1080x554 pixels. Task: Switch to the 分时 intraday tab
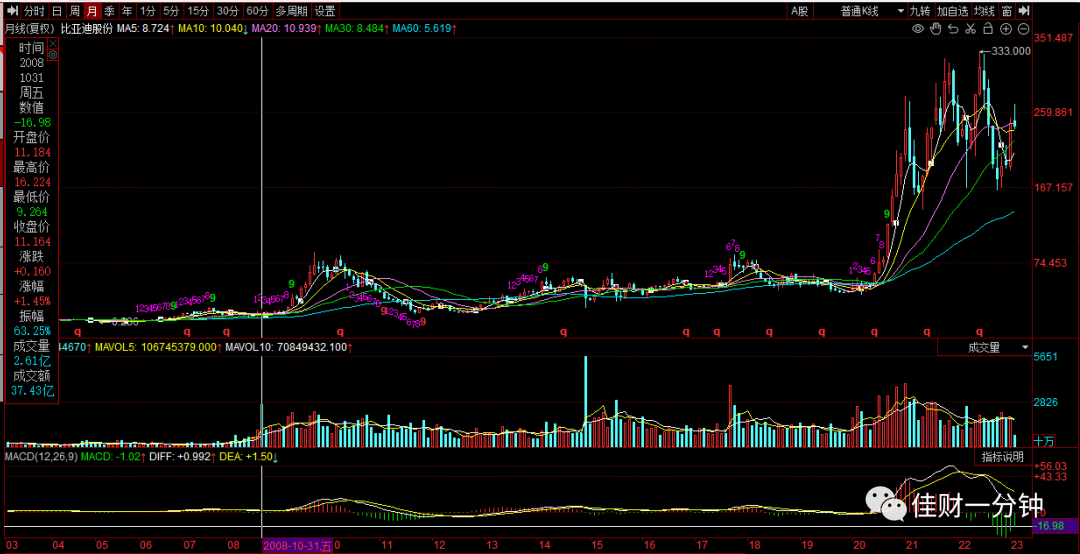click(x=34, y=11)
